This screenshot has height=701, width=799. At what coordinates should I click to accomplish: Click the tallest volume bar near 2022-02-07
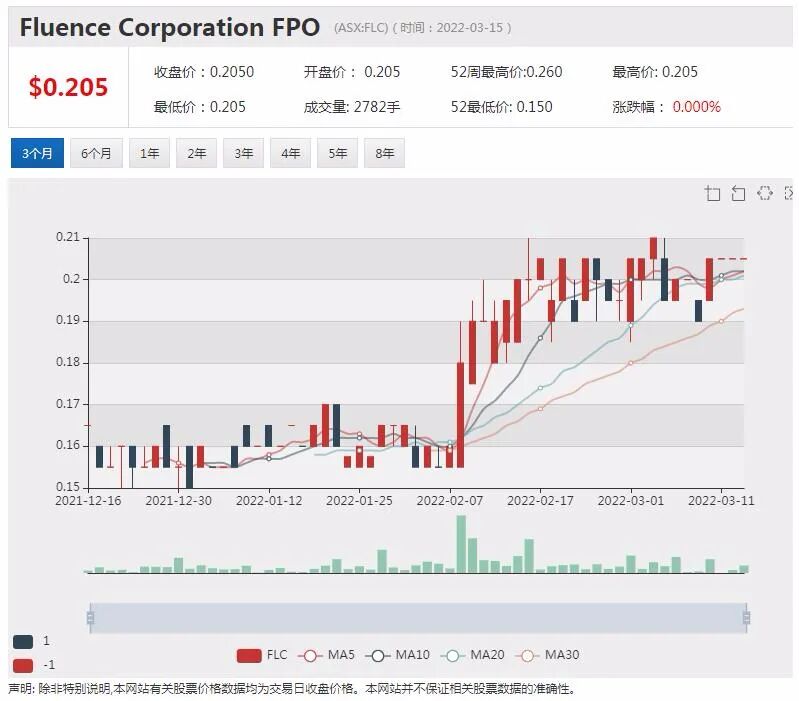click(x=461, y=544)
